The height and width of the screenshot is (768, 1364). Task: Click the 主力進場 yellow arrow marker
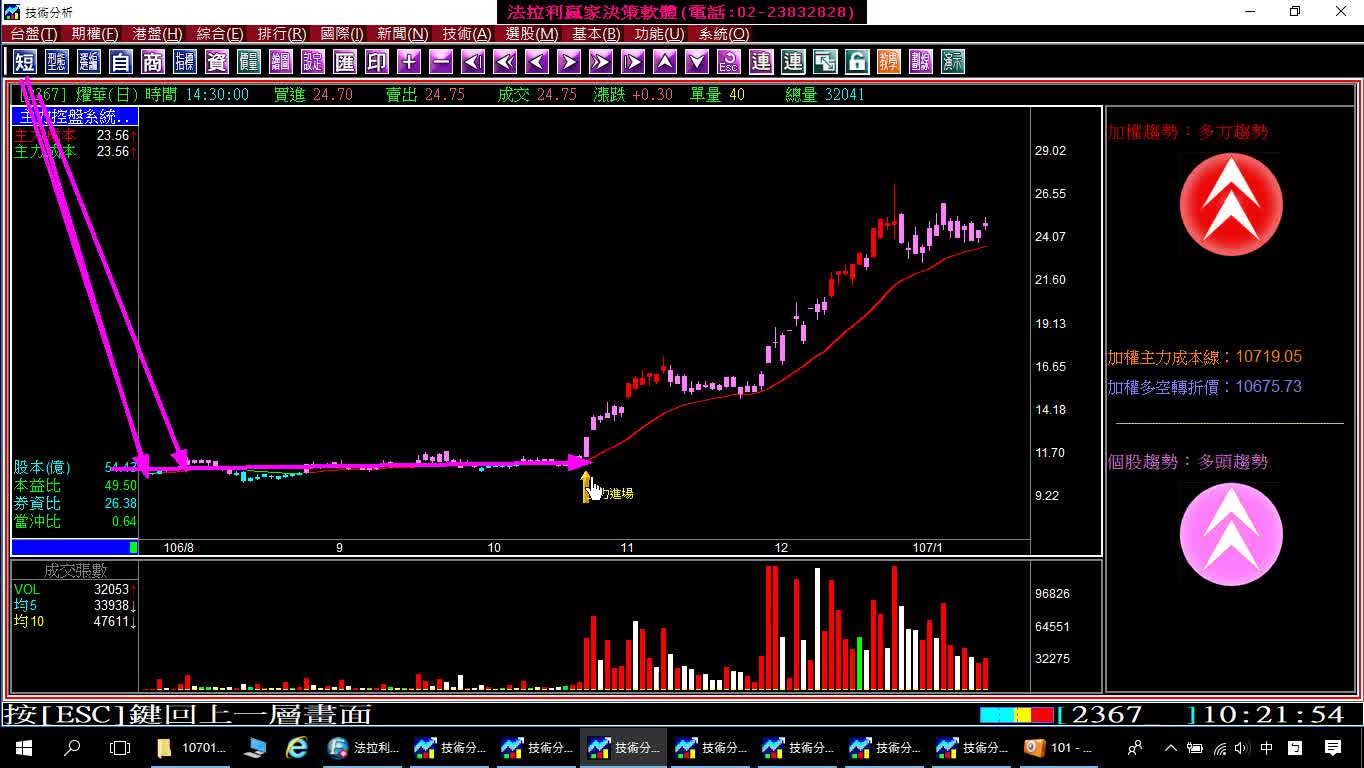(x=586, y=487)
